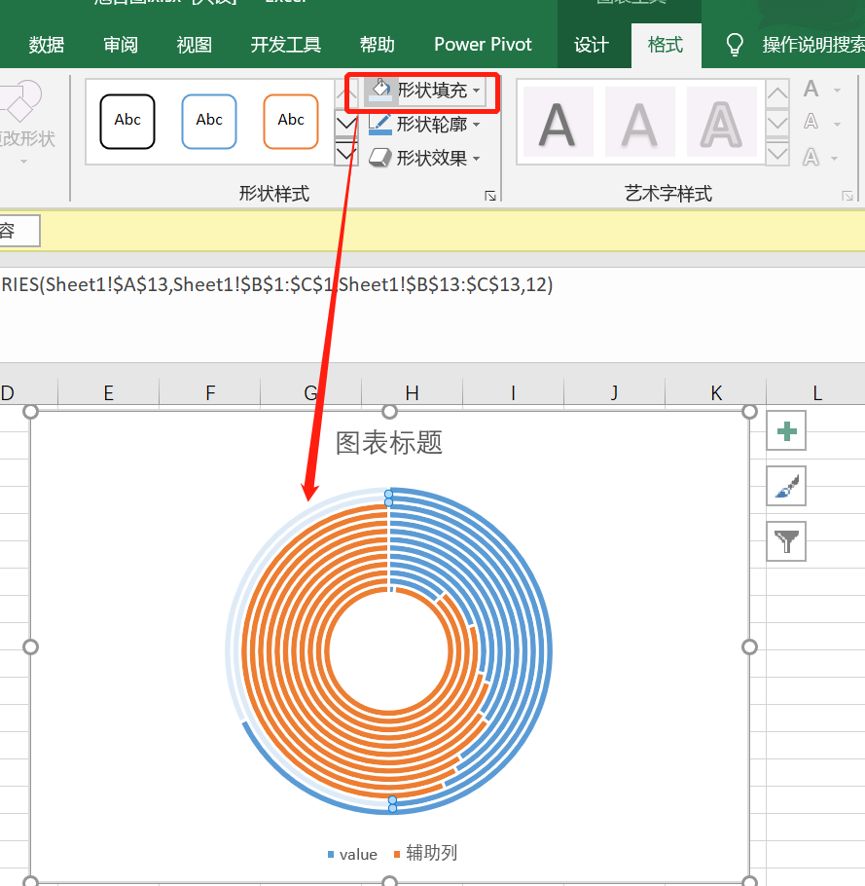This screenshot has width=865, height=886.
Task: Open the 设计 chart tools tab
Action: (592, 45)
